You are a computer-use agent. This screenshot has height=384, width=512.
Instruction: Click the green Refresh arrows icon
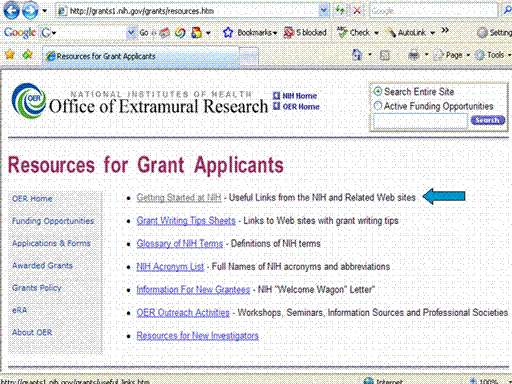click(340, 11)
